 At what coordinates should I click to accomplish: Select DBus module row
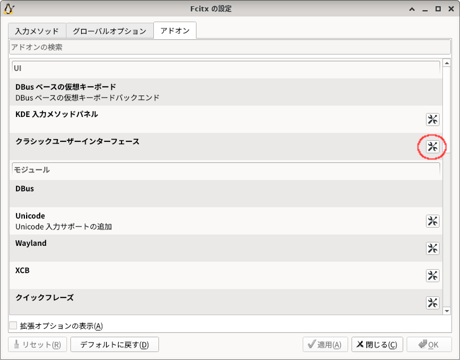point(226,194)
